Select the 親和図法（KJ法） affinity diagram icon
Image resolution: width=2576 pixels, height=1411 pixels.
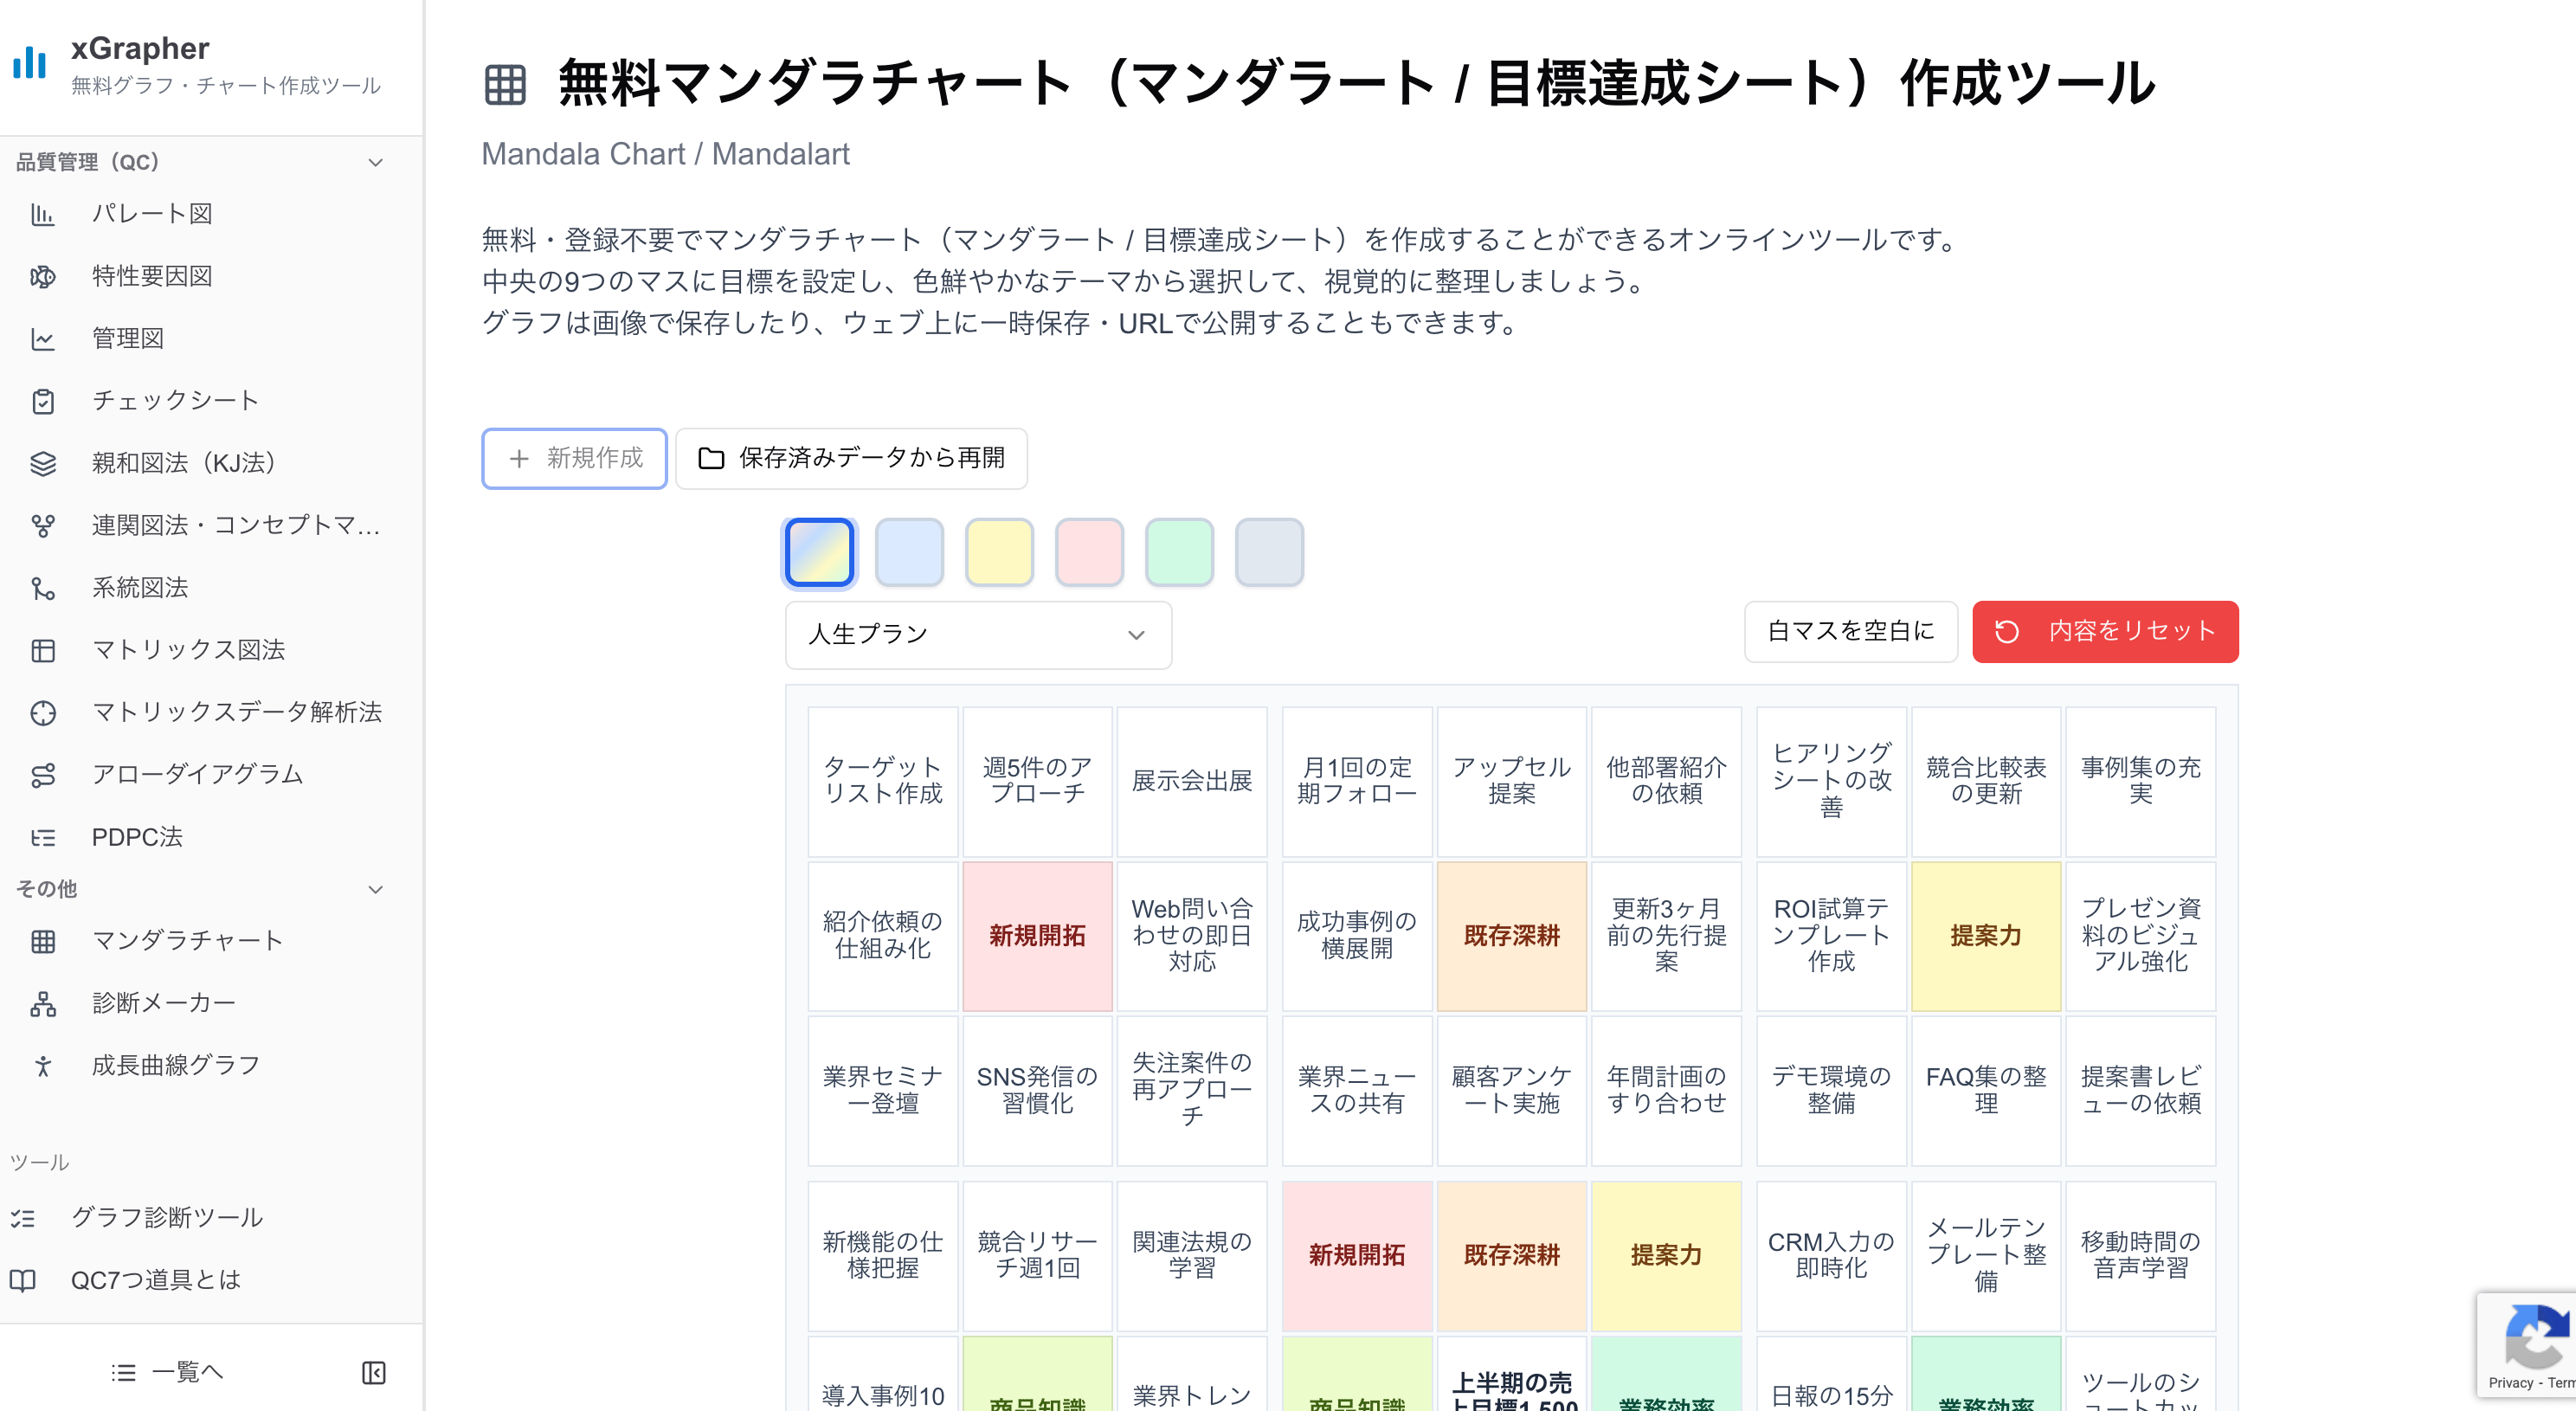(44, 463)
